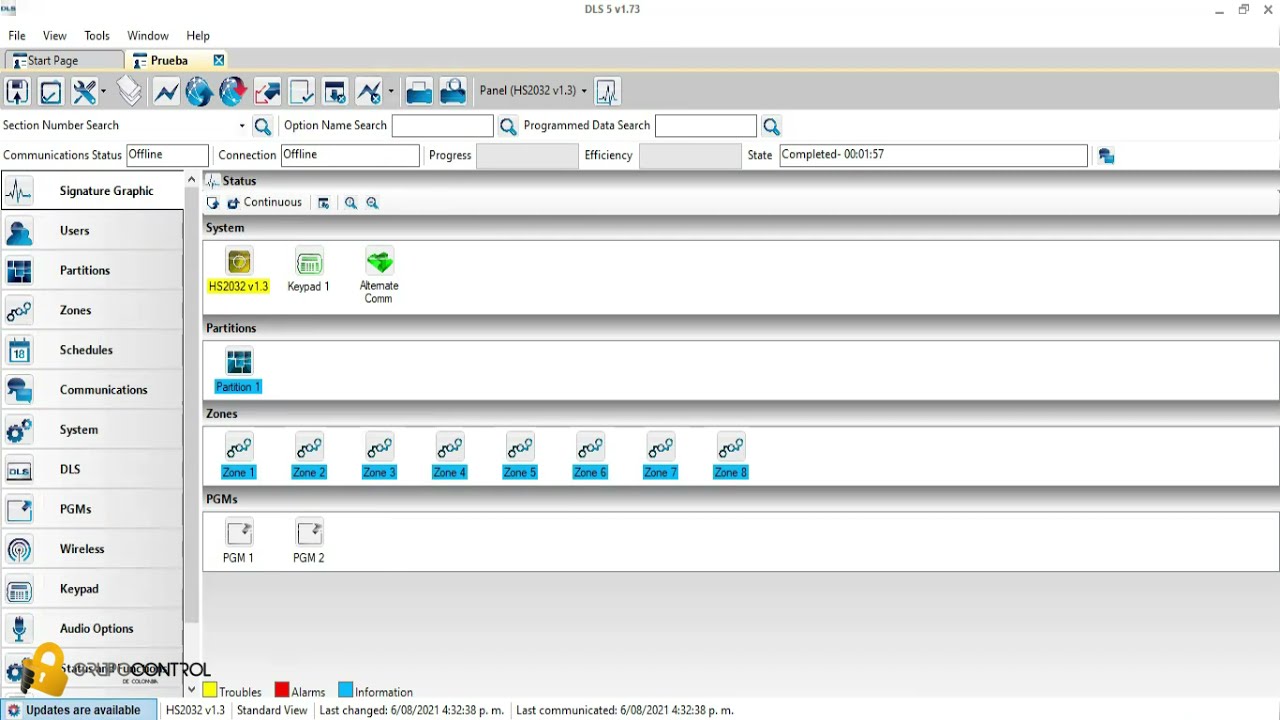Open the File menu
Image resolution: width=1280 pixels, height=720 pixels.
(17, 36)
